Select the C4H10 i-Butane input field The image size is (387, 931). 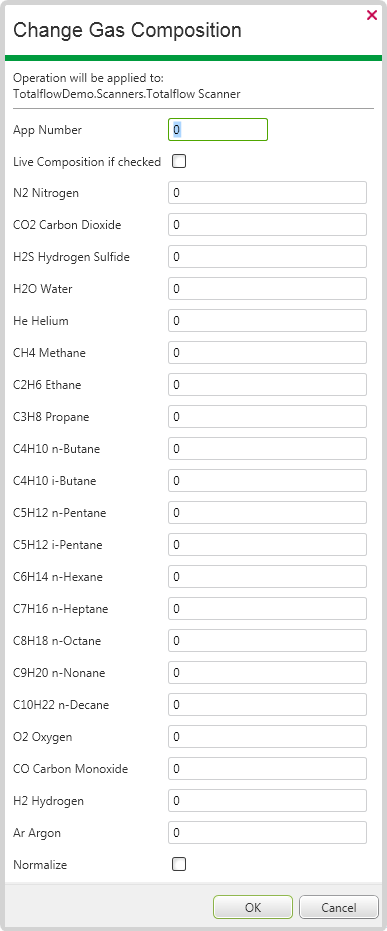268,481
